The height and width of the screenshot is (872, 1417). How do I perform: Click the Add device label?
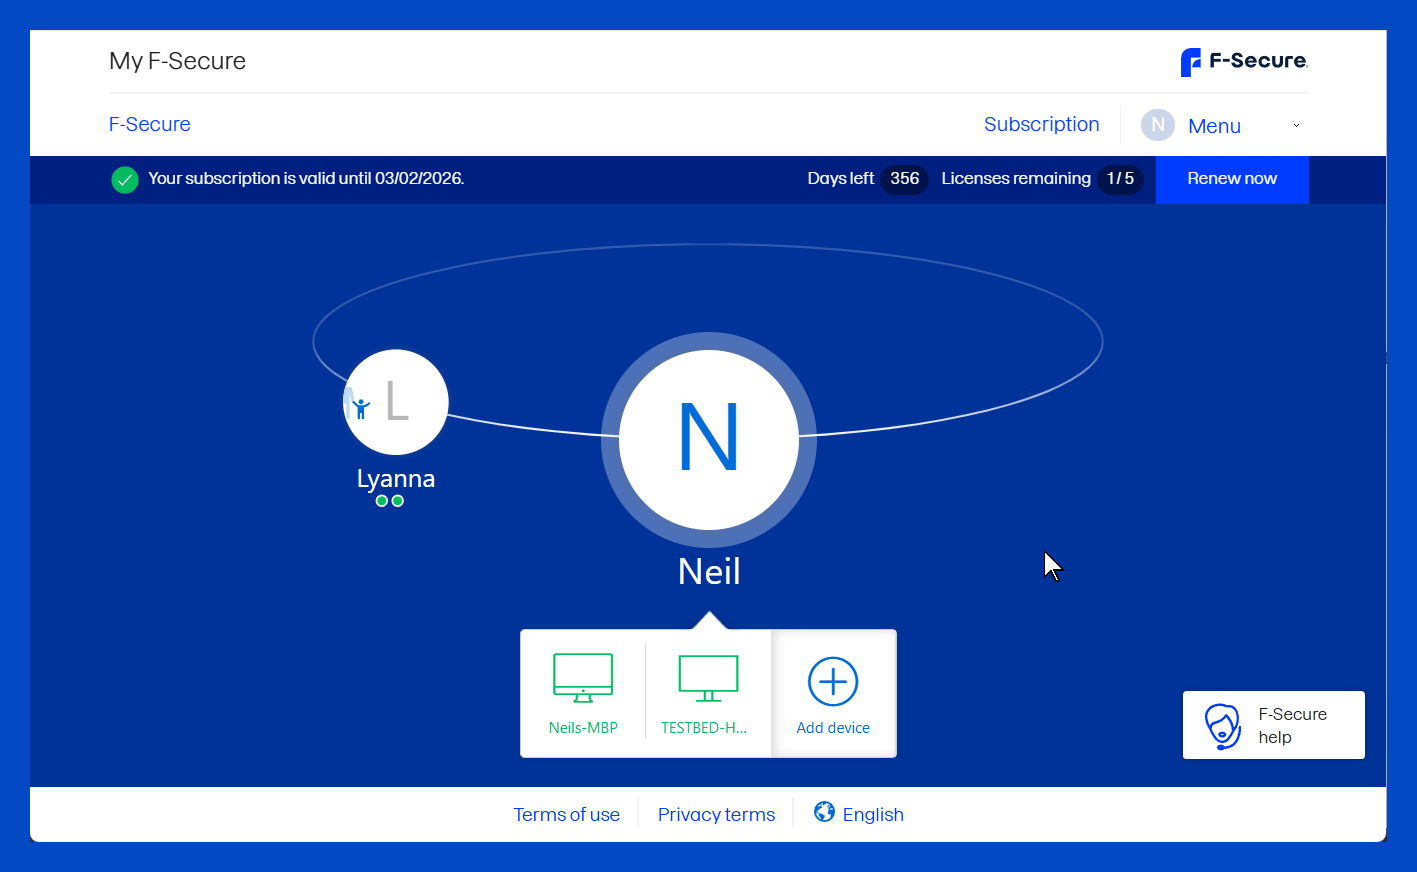833,728
